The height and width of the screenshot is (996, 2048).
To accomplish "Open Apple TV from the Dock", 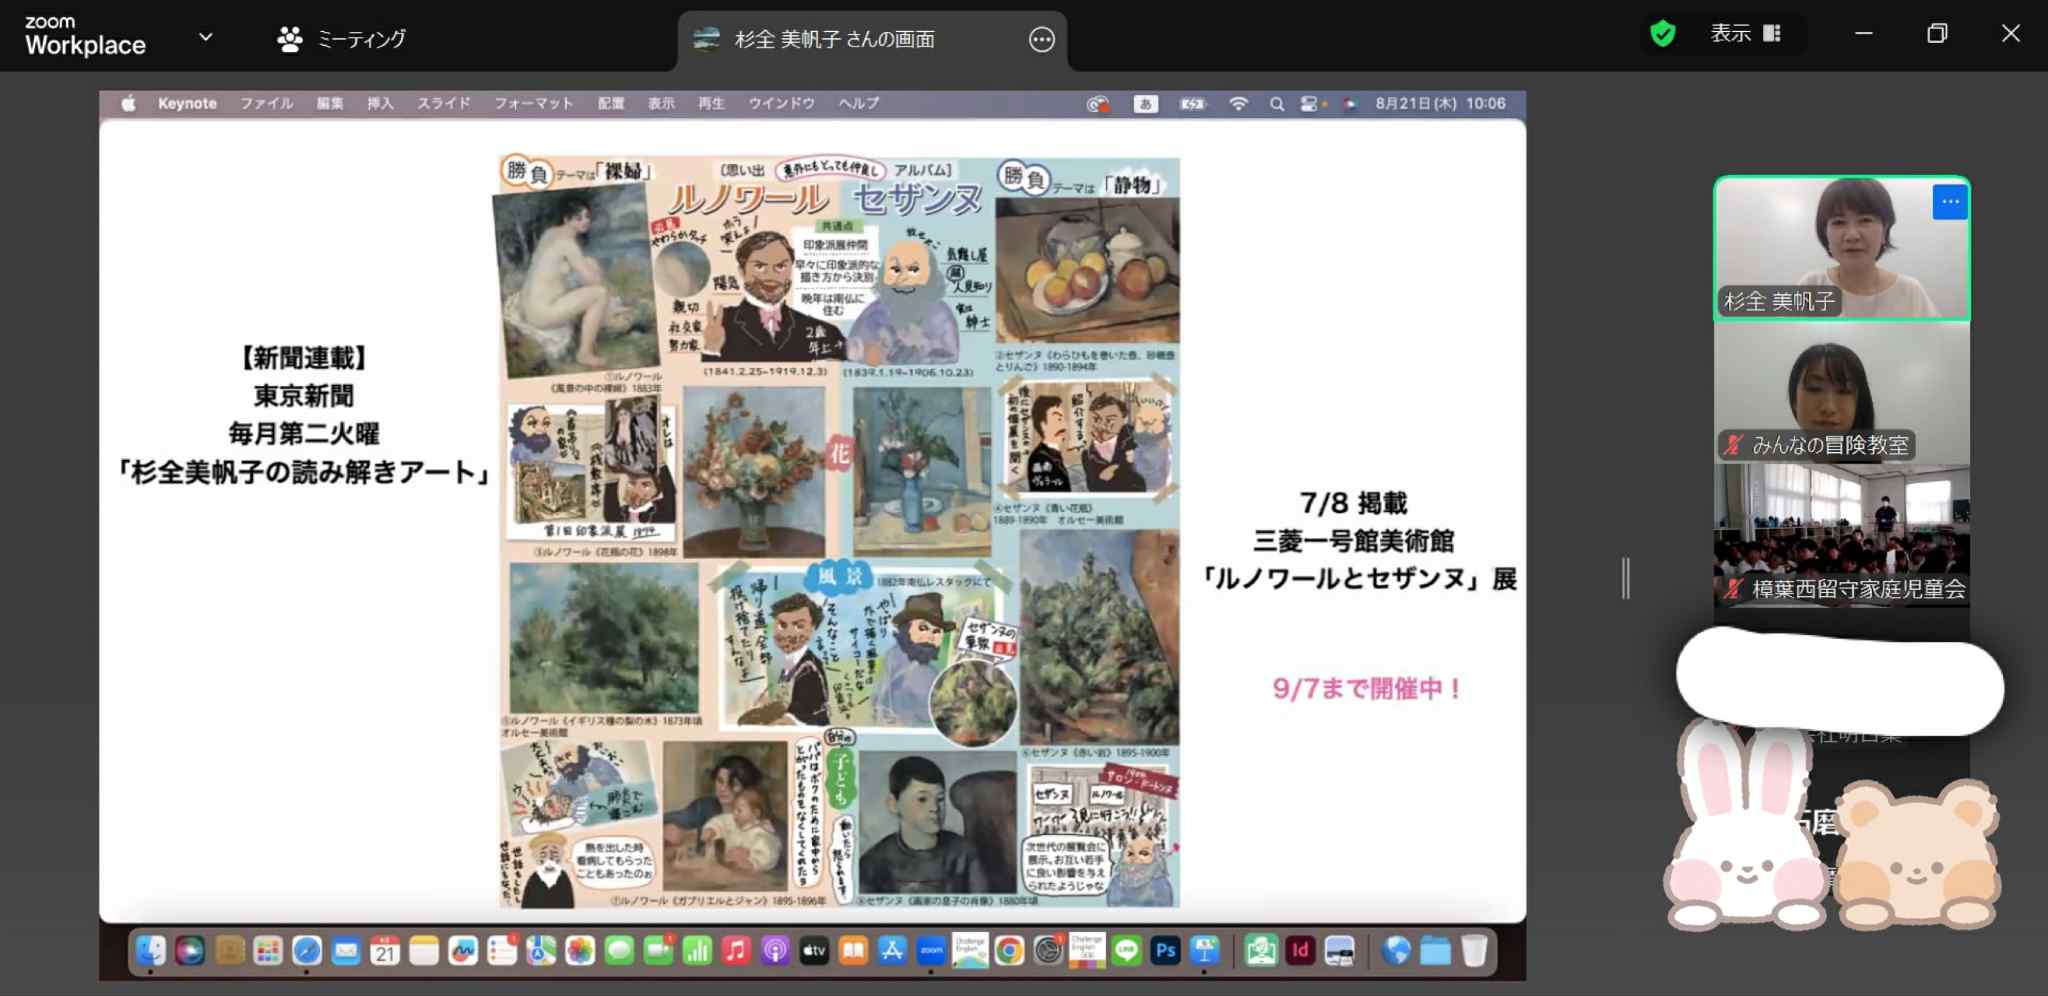I will tap(813, 950).
